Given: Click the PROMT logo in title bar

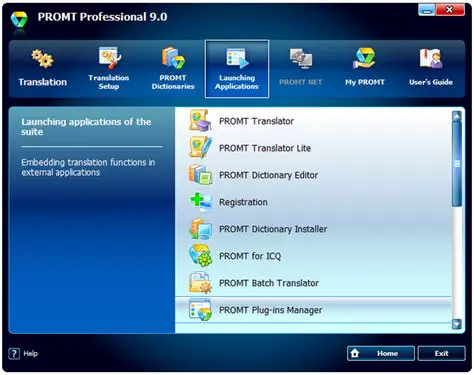Looking at the screenshot, I should (x=19, y=19).
